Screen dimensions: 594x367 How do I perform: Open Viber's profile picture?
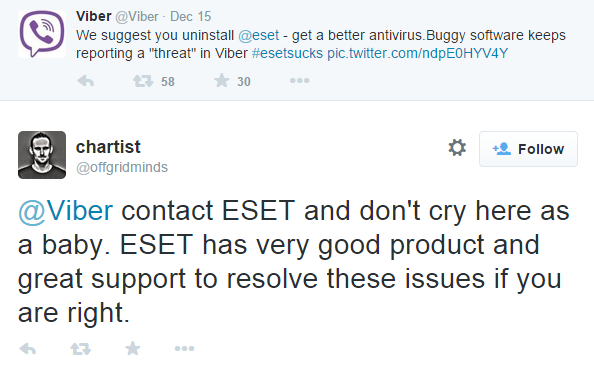tap(42, 34)
